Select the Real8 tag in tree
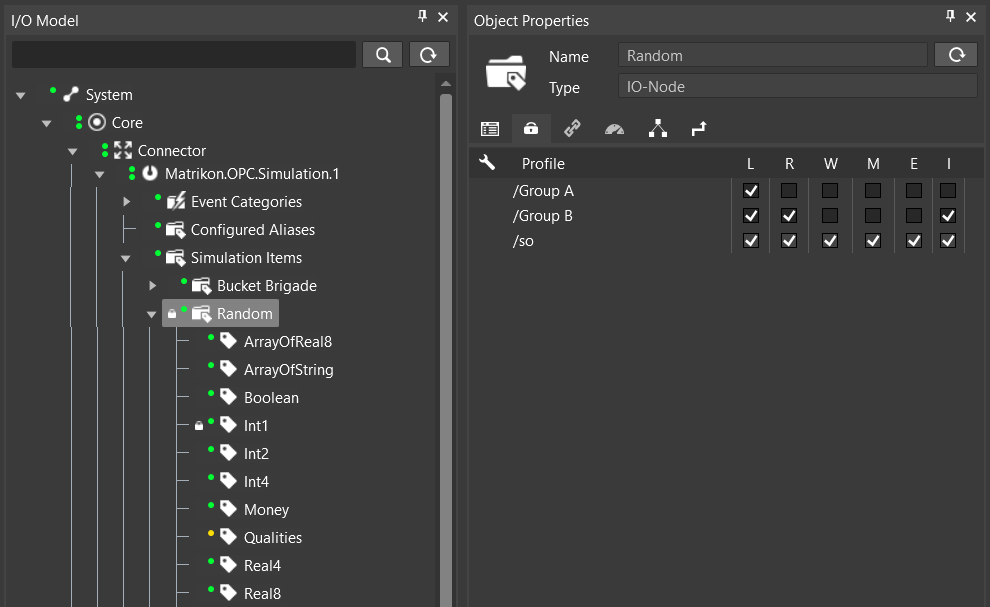 (x=262, y=593)
